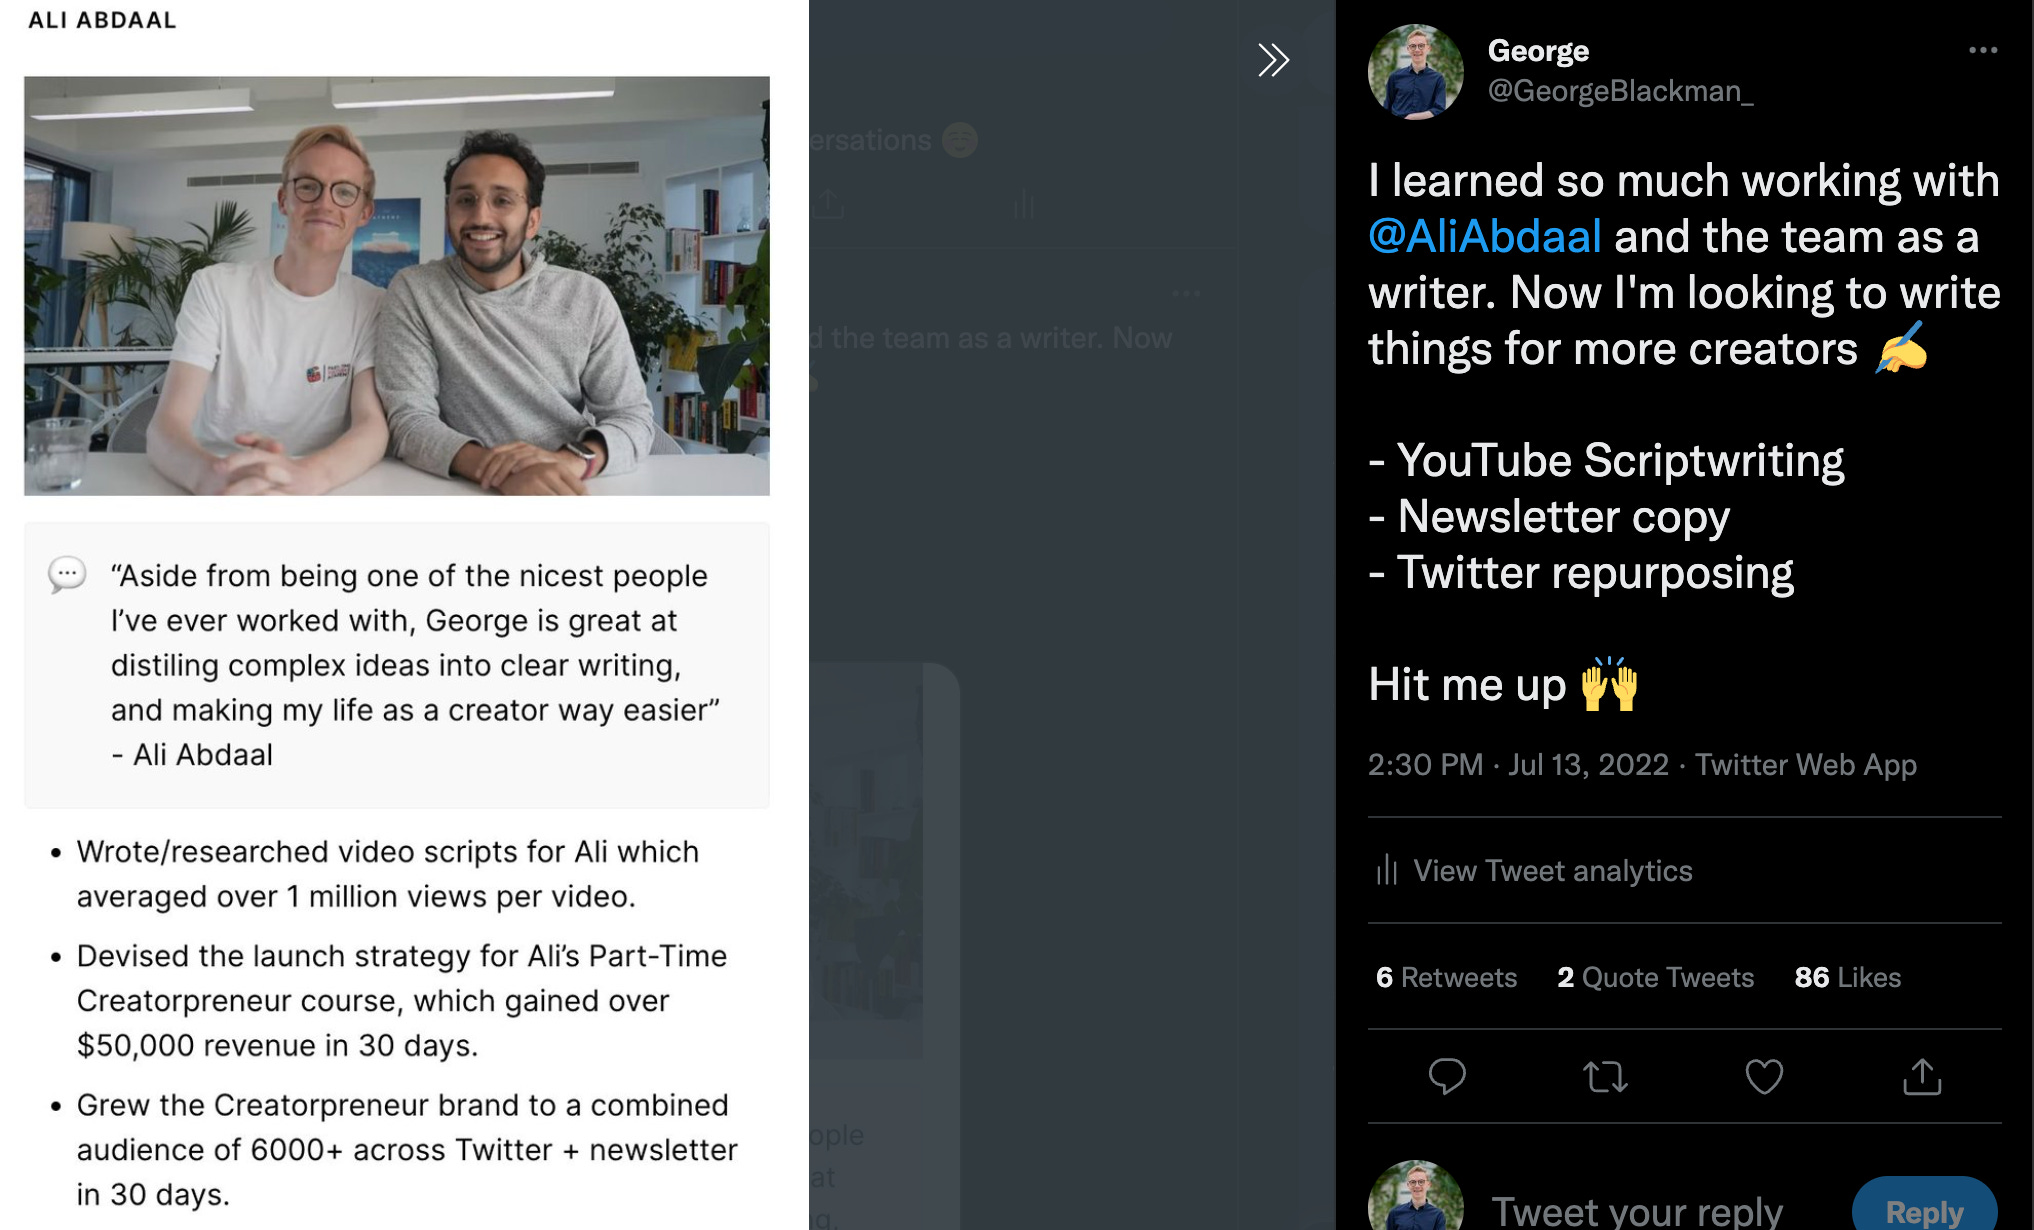Click the 'Hit me up' text
Viewport: 2034px width, 1230px height.
click(x=1467, y=685)
